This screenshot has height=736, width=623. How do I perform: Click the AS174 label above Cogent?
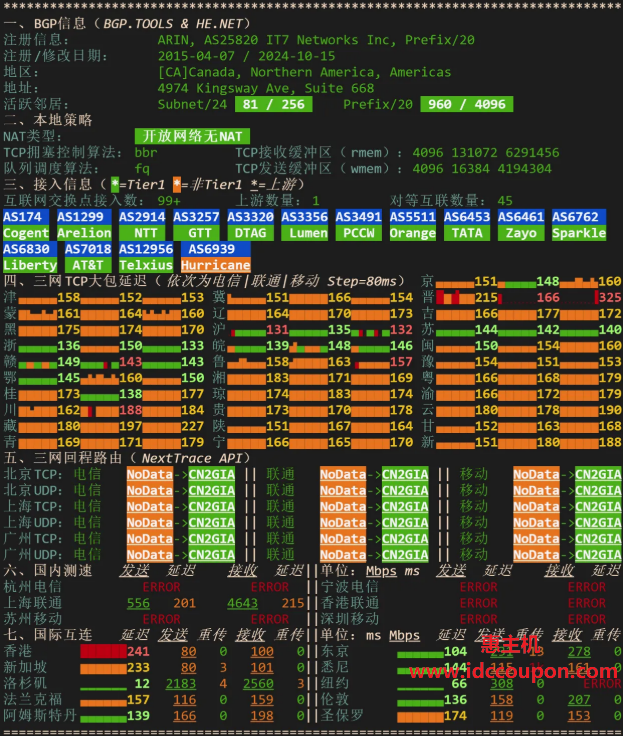click(26, 217)
